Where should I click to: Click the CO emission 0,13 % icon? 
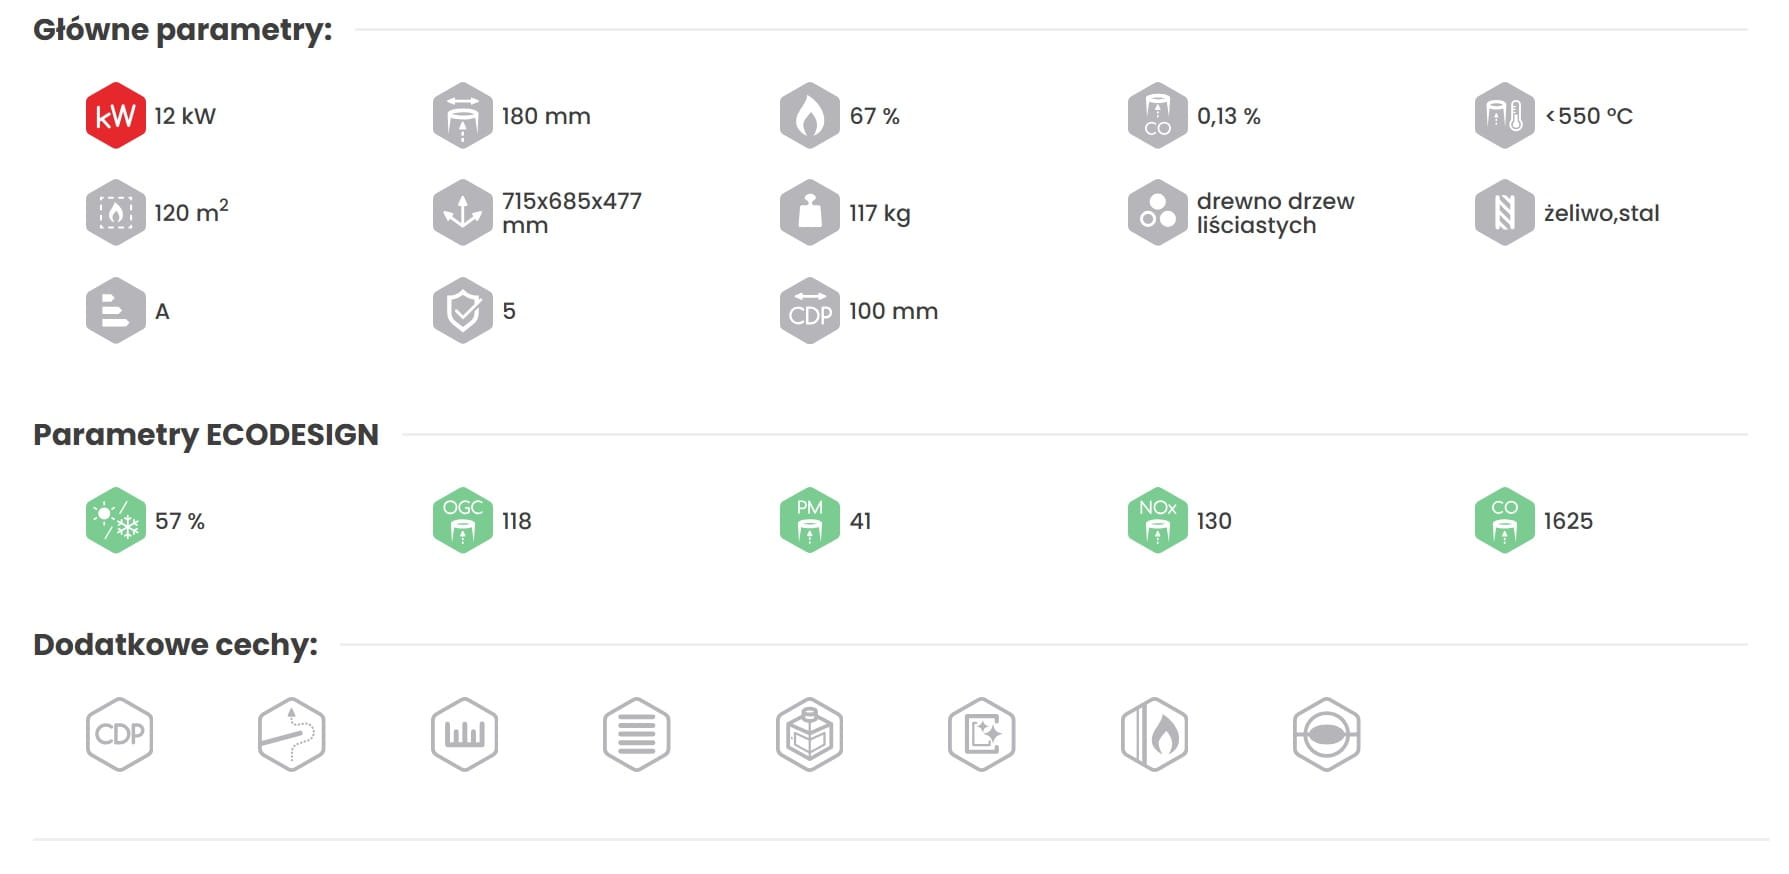pyautogui.click(x=1157, y=116)
